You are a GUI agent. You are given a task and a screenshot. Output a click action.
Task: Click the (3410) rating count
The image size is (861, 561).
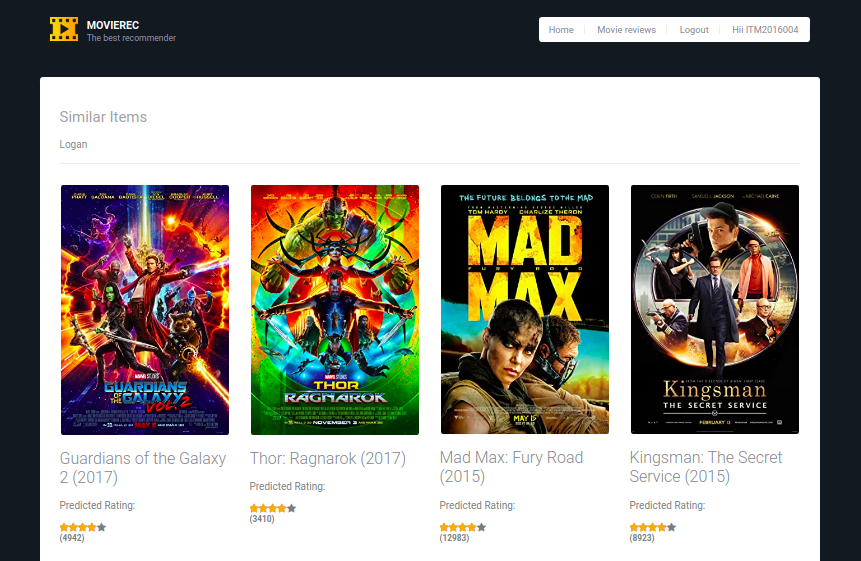262,519
